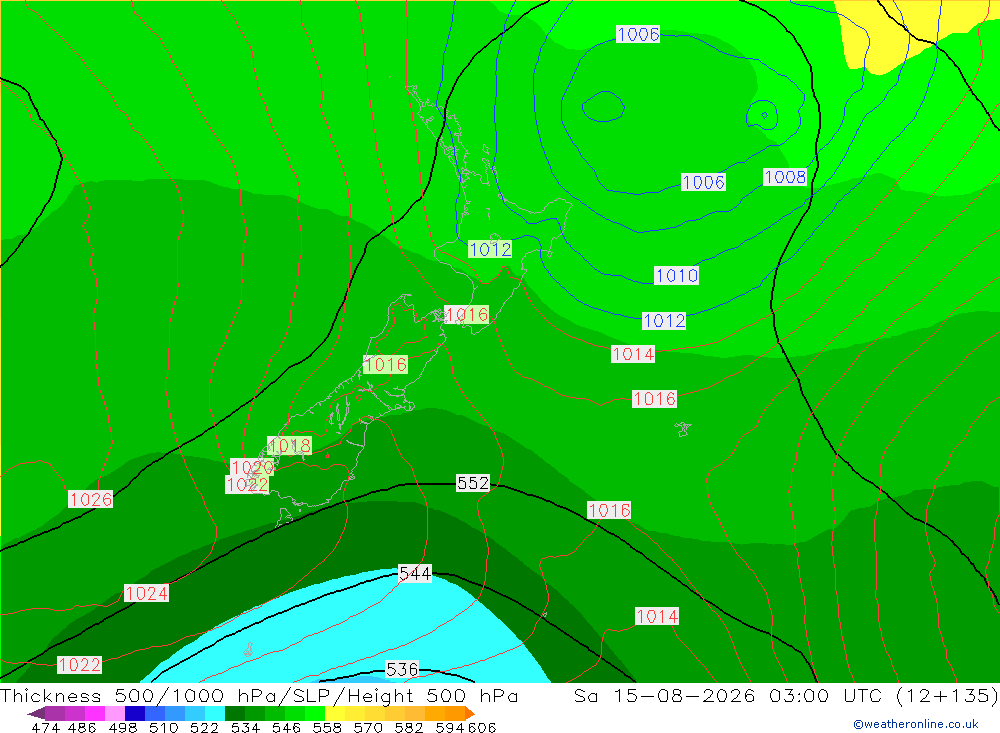Click the weatheronline.co.uk copyright link
1000x733 pixels.
(x=916, y=723)
